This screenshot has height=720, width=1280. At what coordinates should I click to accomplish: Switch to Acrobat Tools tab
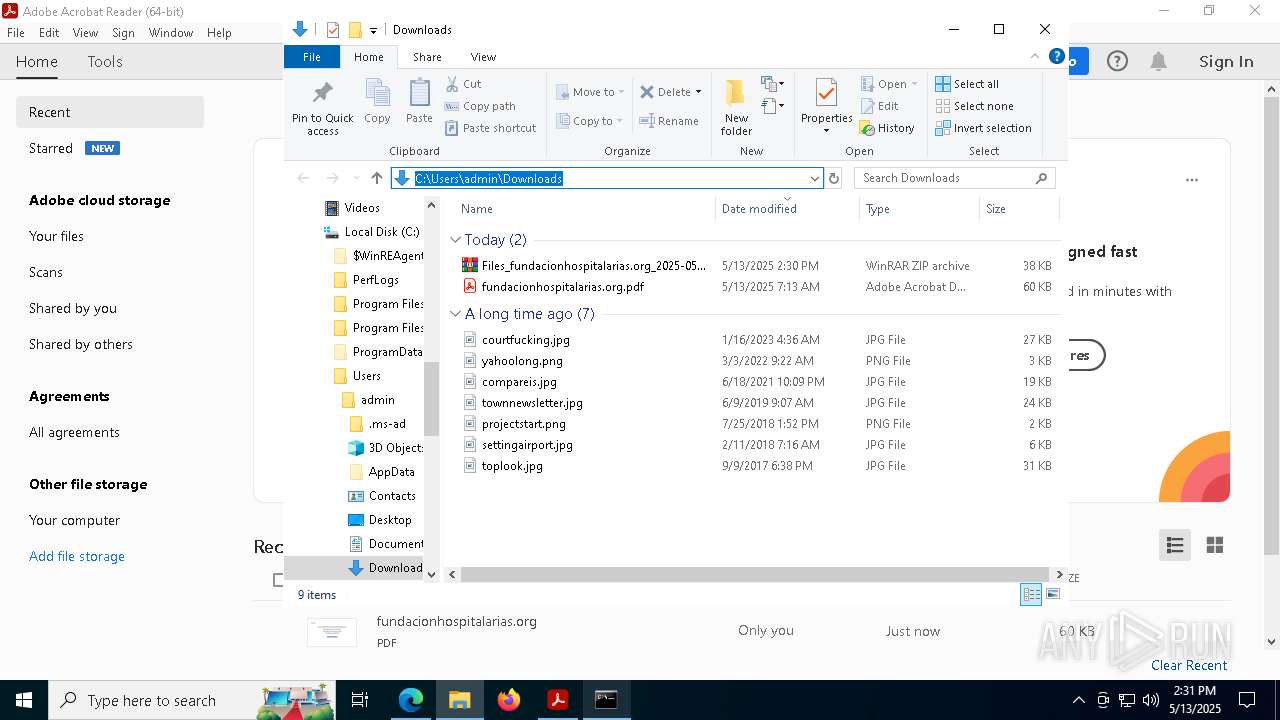[x=105, y=62]
